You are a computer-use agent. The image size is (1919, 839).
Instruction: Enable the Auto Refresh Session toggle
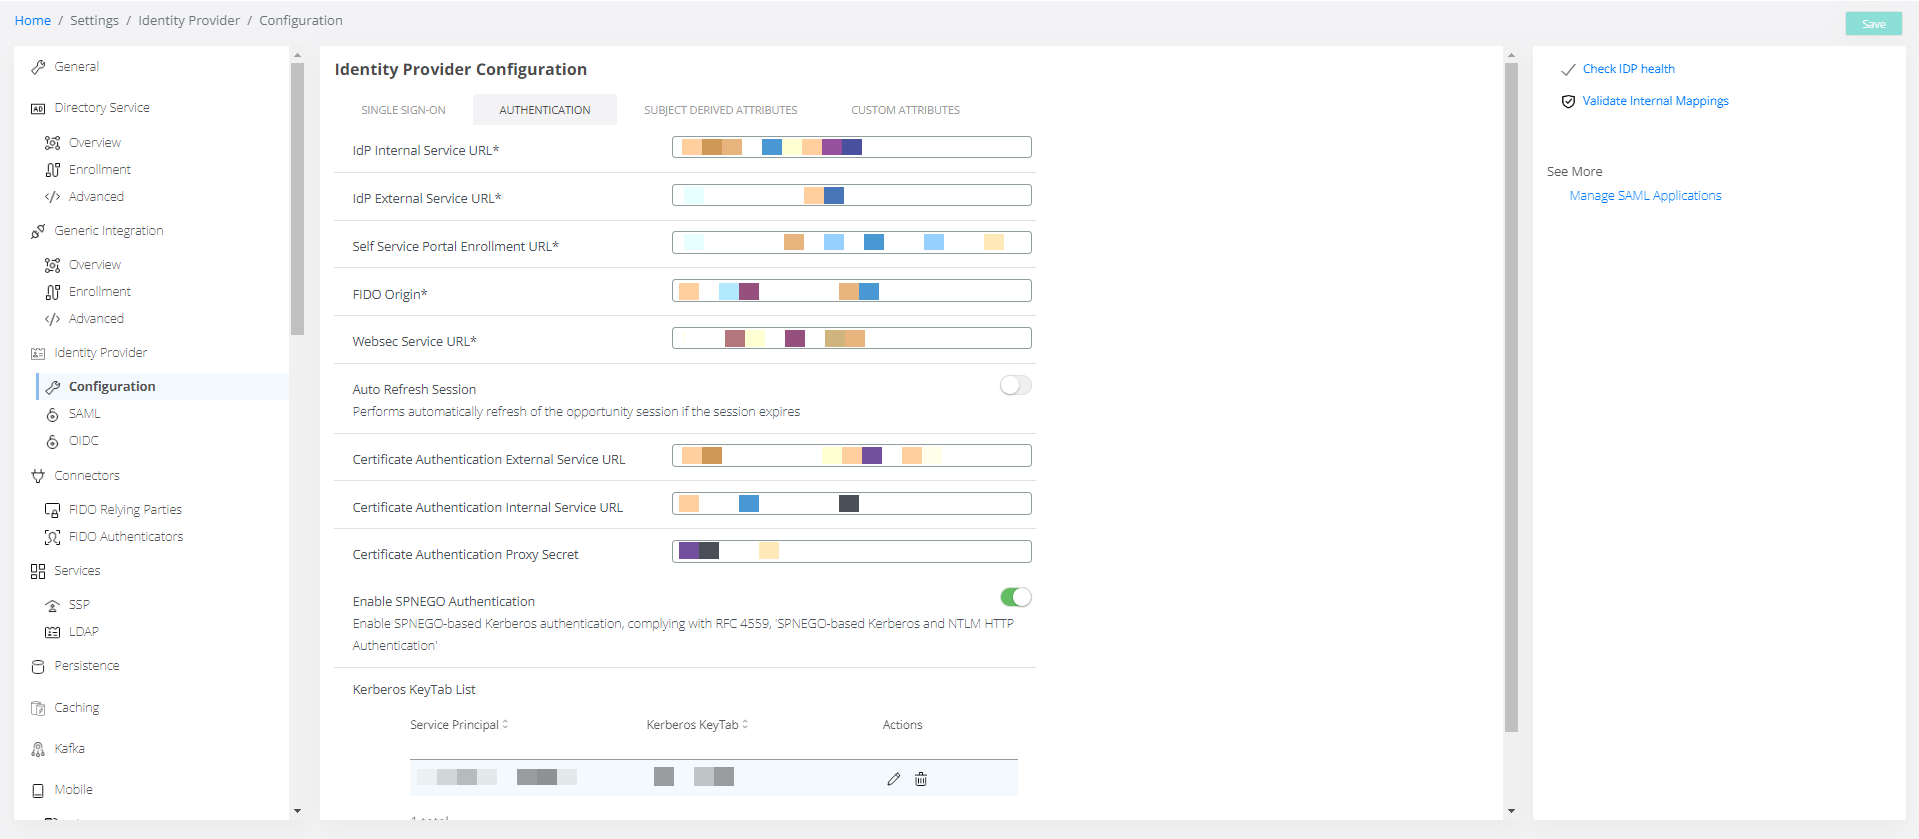tap(1015, 386)
